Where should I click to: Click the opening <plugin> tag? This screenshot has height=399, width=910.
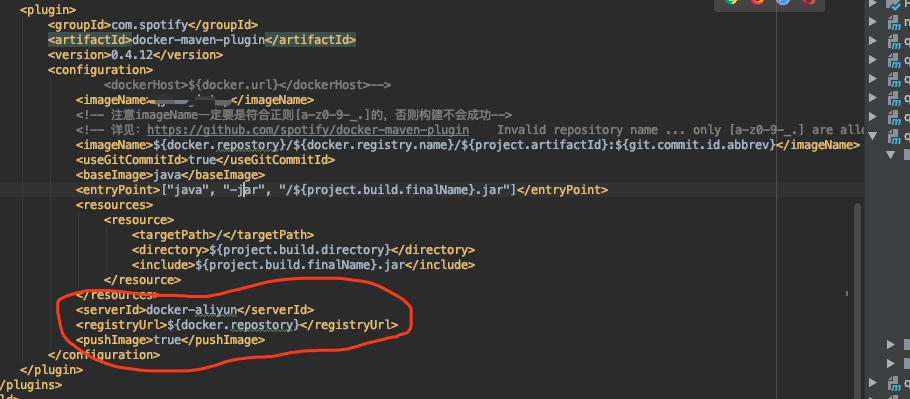[x=48, y=10]
